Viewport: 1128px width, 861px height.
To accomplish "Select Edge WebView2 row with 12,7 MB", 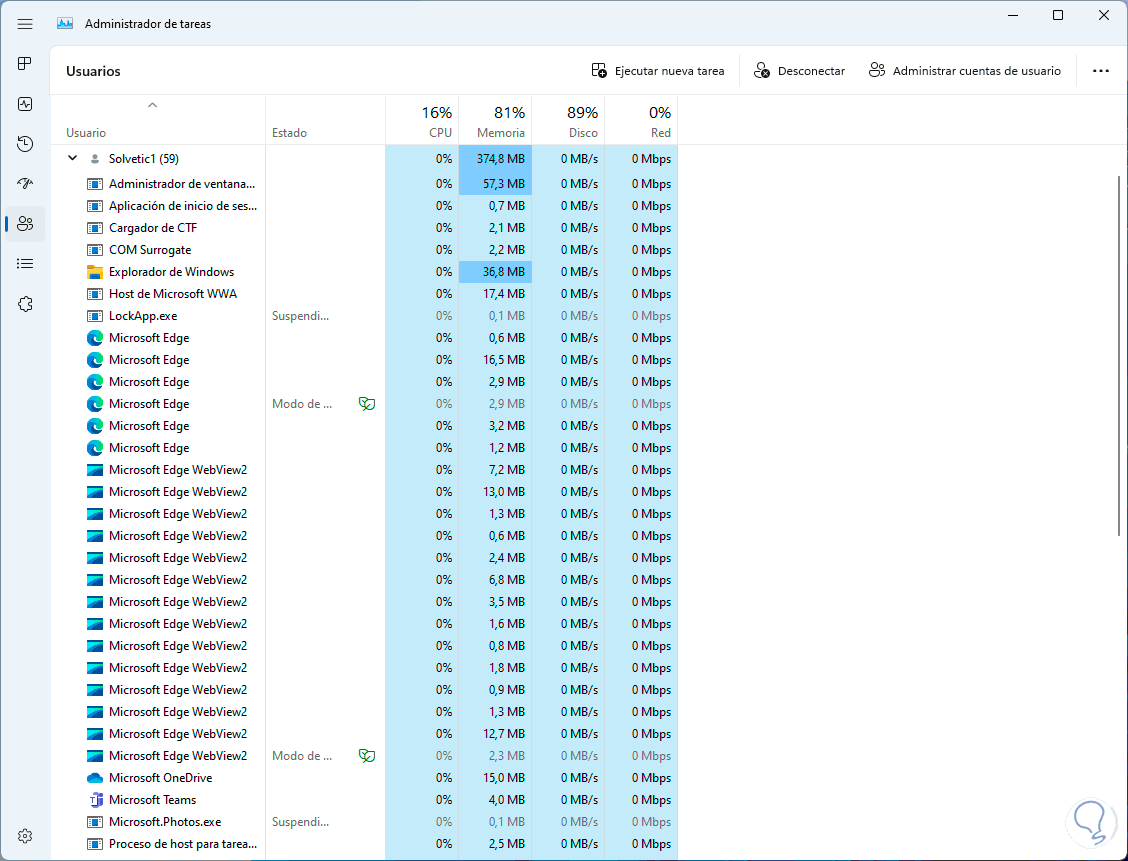I will (364, 734).
